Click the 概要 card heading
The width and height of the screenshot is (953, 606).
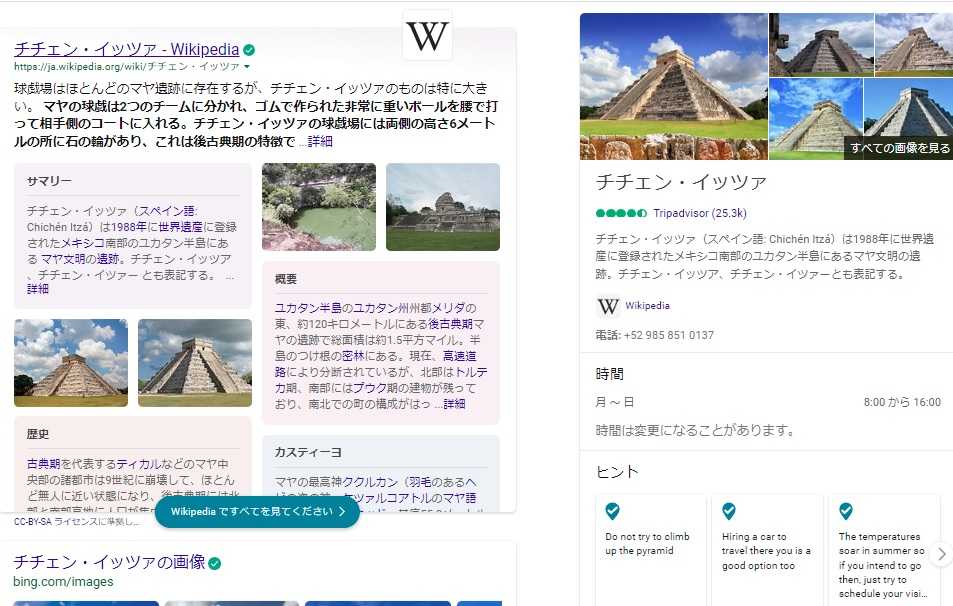[x=286, y=279]
